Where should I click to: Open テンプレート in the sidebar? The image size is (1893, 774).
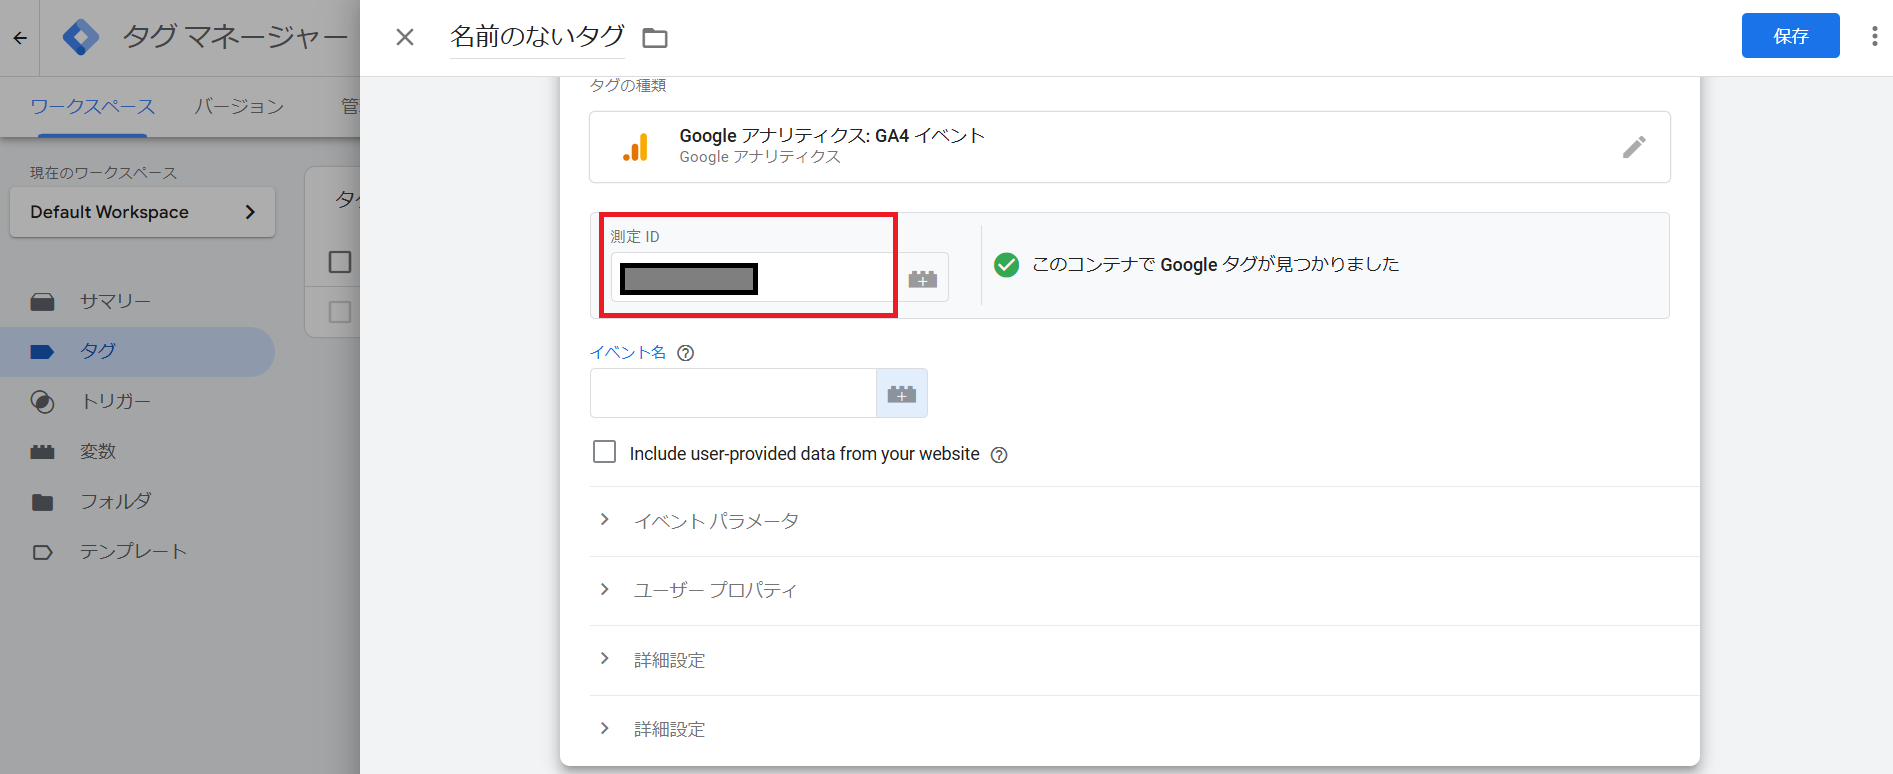tap(137, 551)
